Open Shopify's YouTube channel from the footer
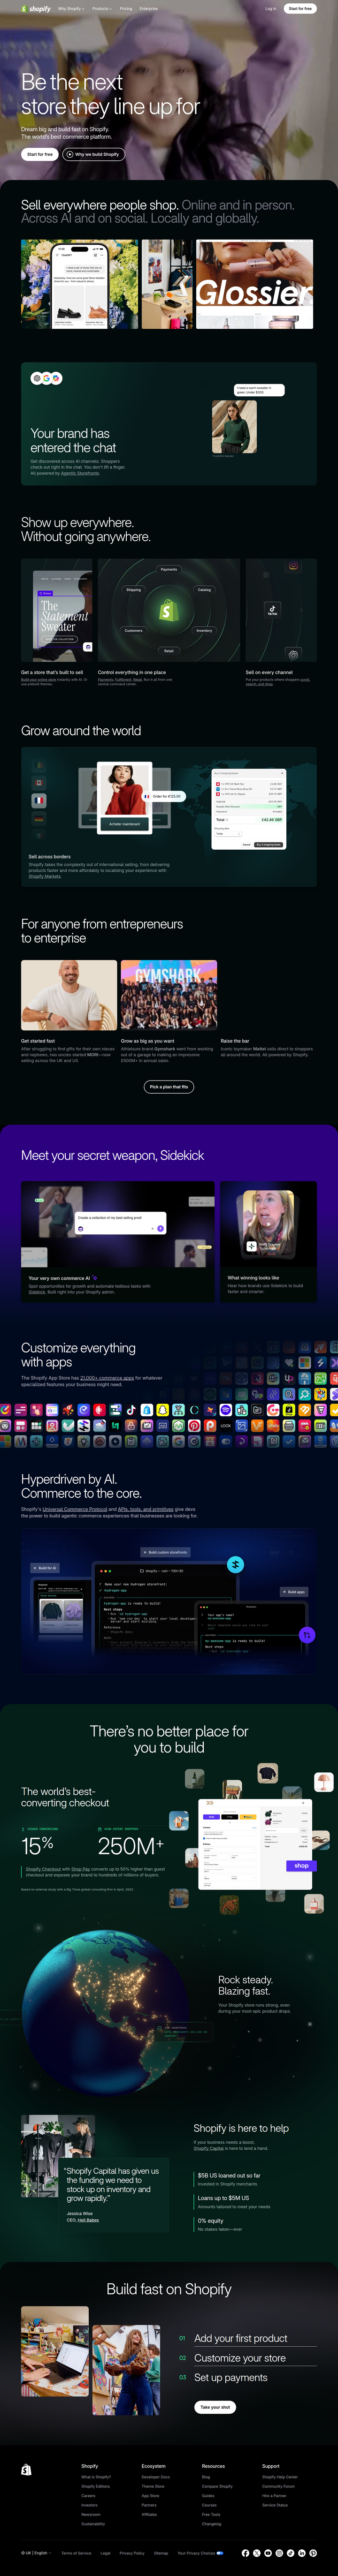 click(x=268, y=2553)
